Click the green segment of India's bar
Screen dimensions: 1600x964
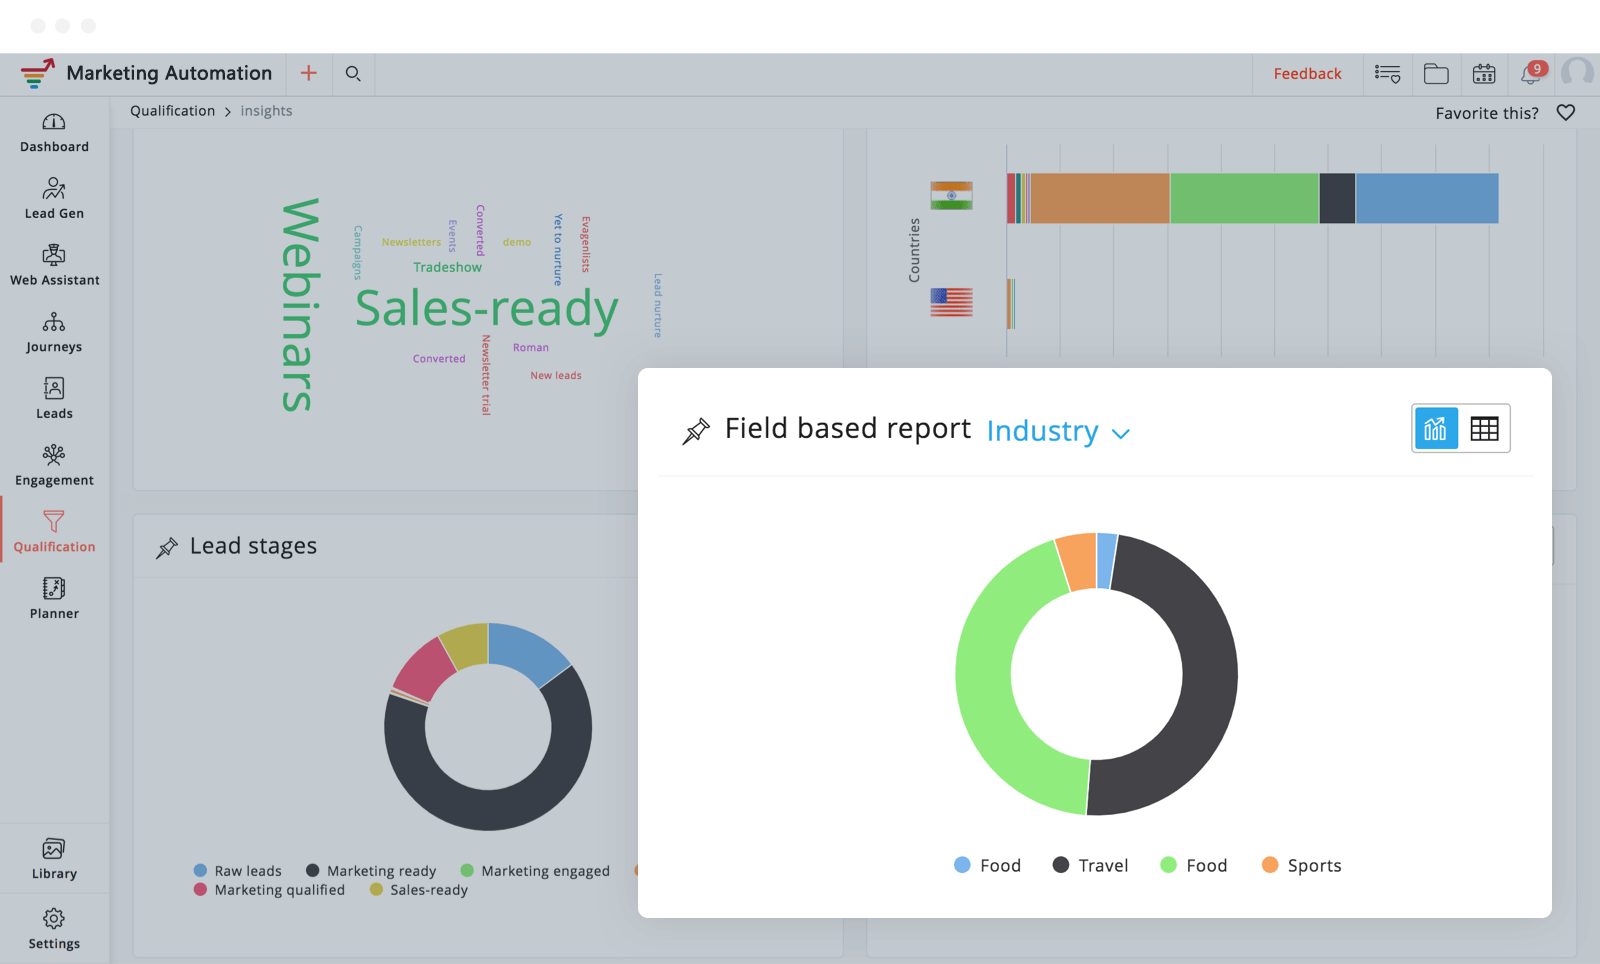(1245, 198)
